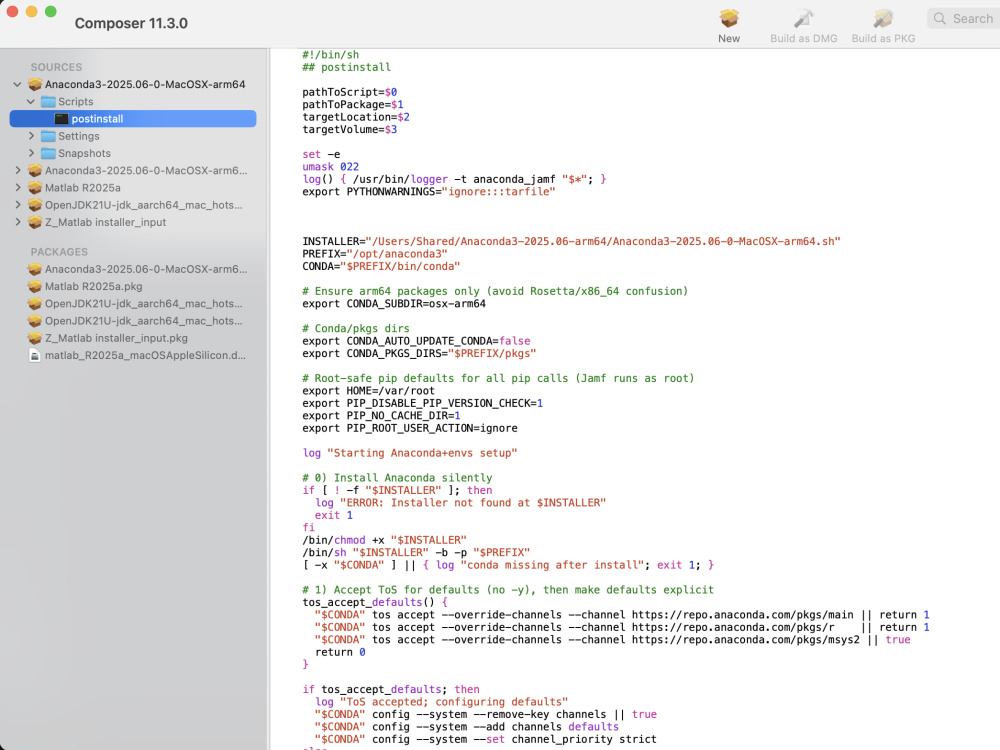Click the matlab_R2025a_macOSAppleSilicon disk image icon
1000x750 pixels.
(x=35, y=355)
